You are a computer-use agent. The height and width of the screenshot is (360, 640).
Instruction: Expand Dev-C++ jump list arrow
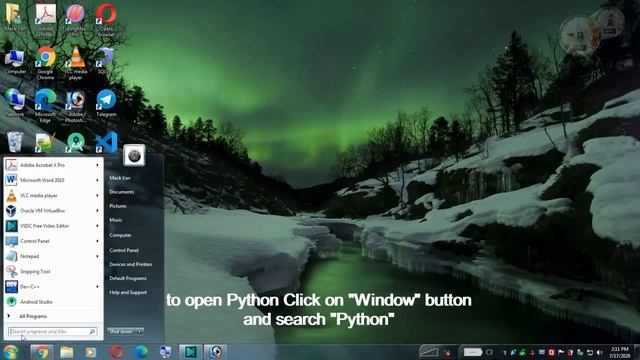97,287
